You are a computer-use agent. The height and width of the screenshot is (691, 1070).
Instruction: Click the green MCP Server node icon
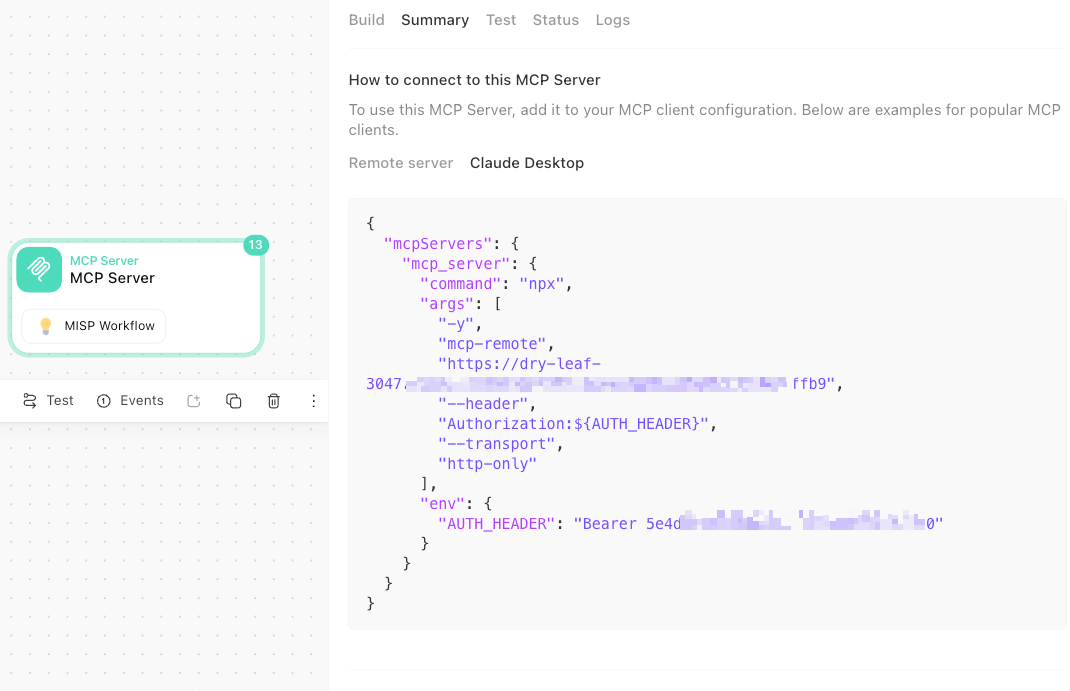tap(39, 269)
